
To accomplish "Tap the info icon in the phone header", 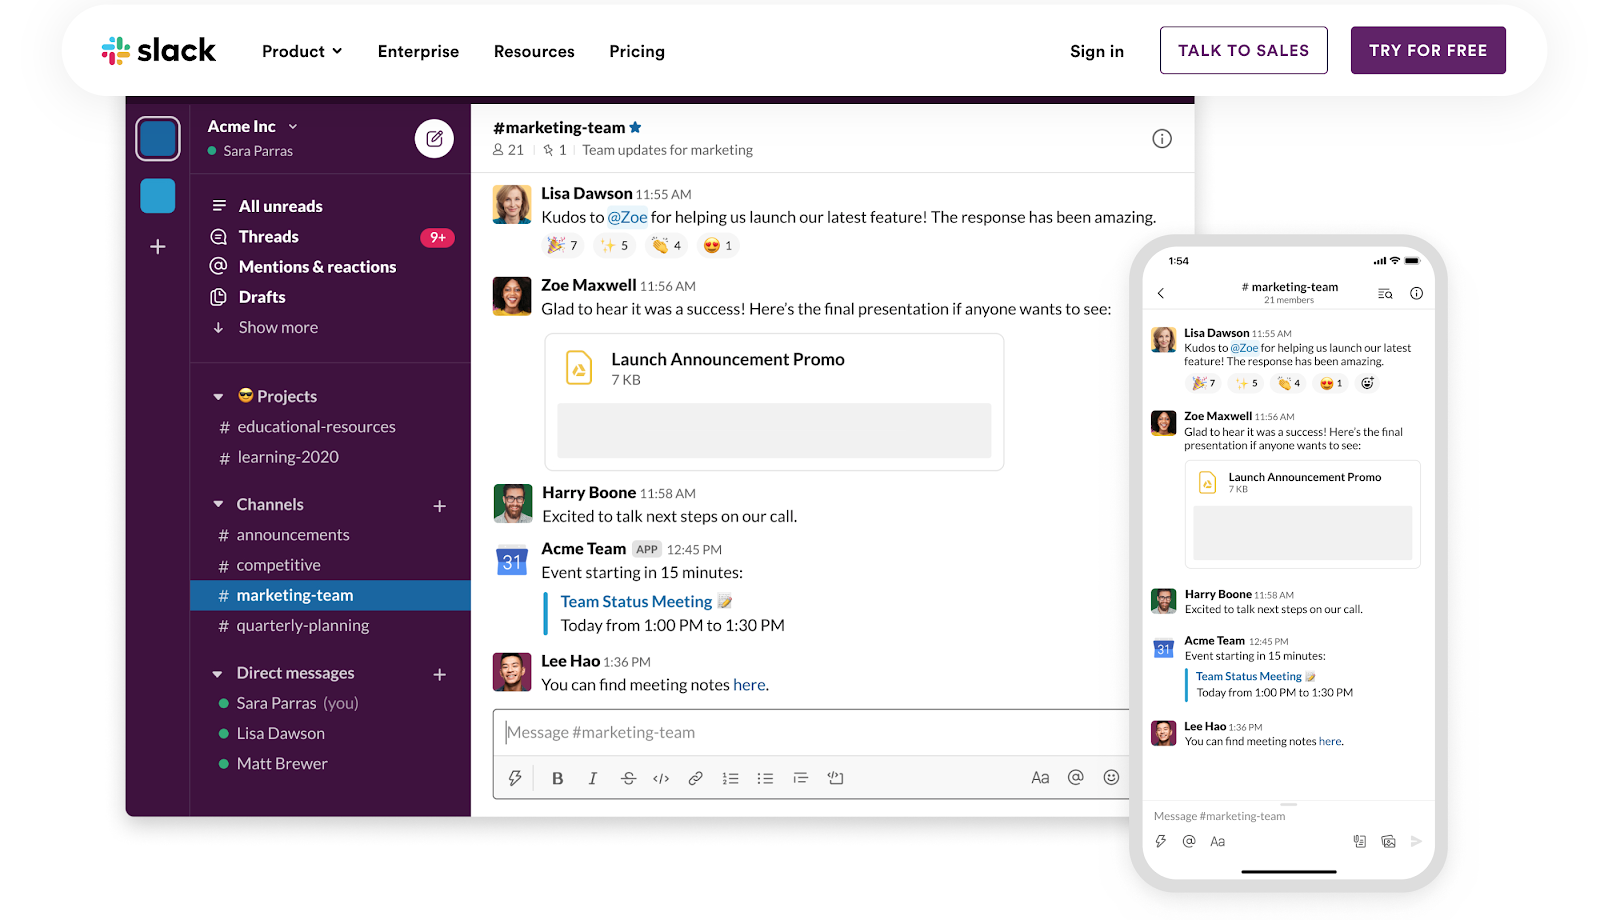I will pos(1416,293).
